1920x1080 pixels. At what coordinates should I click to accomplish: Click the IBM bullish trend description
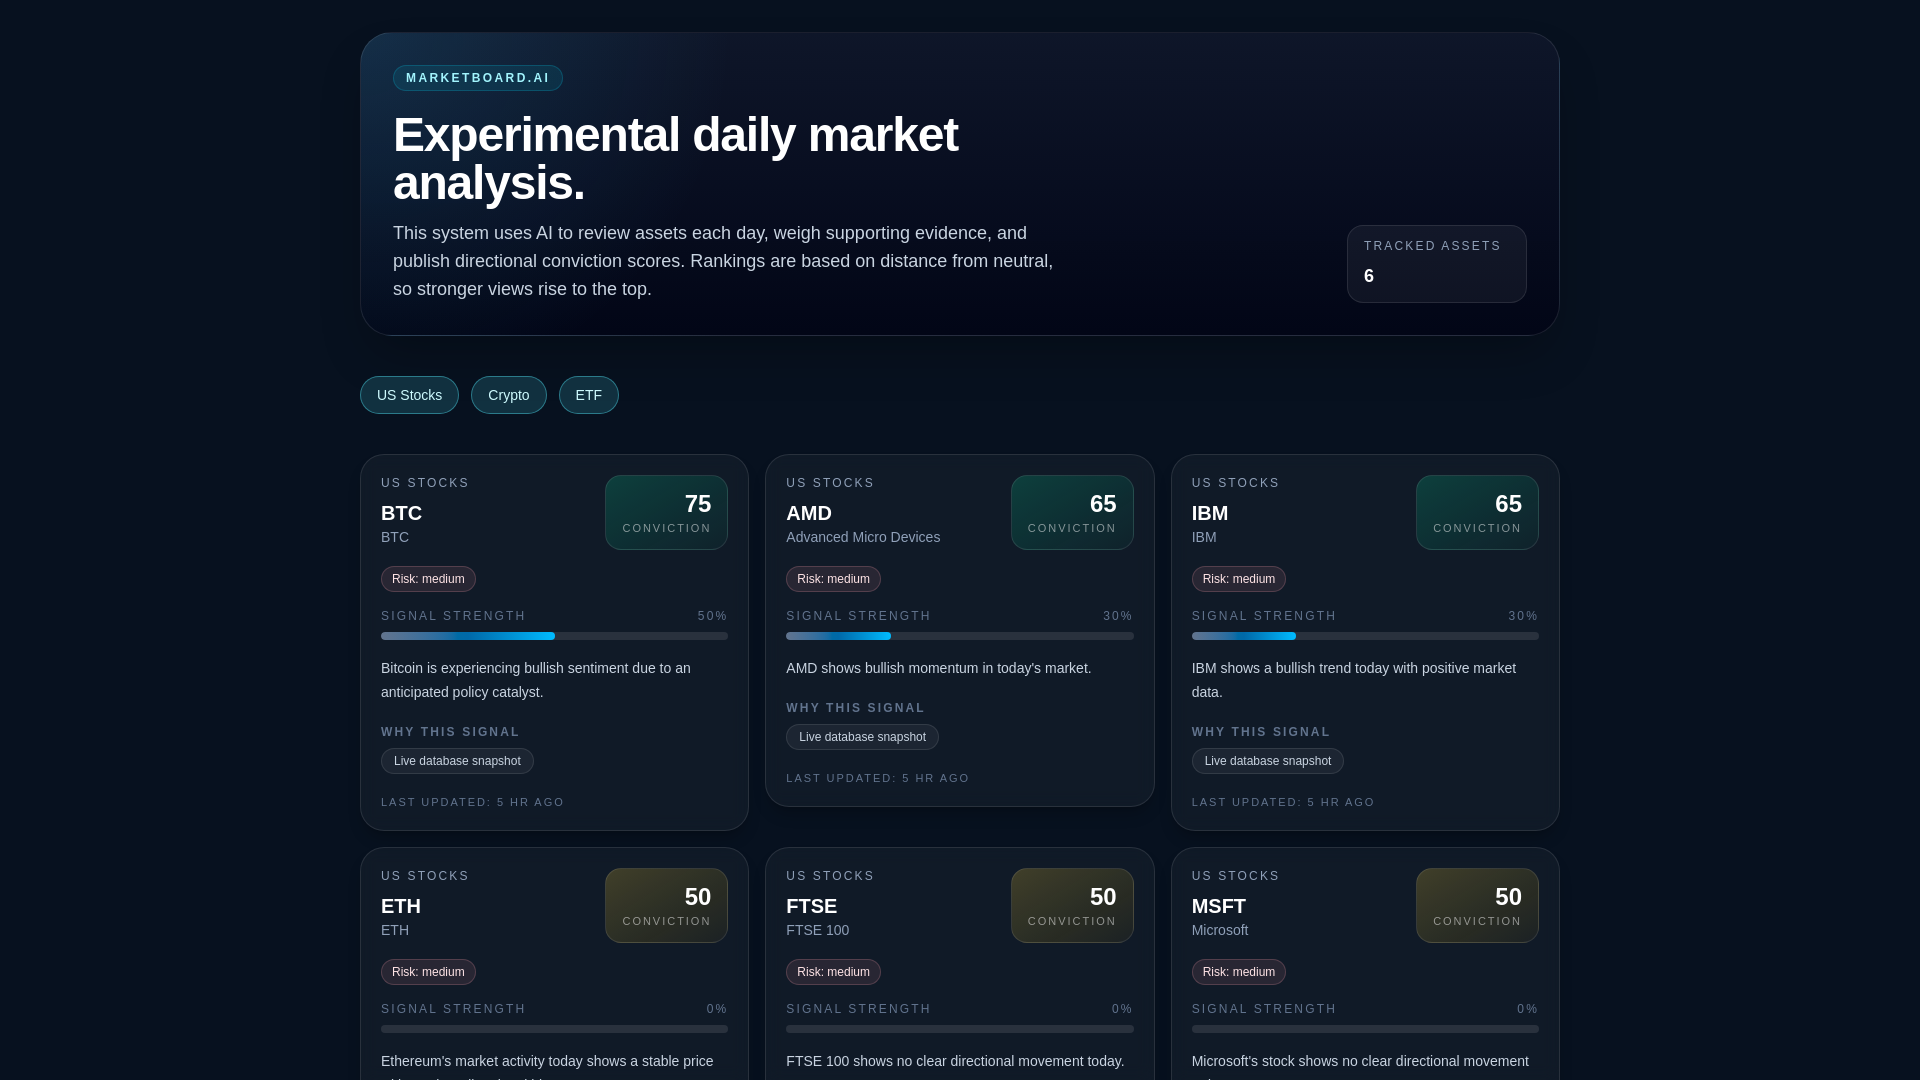click(x=1354, y=680)
